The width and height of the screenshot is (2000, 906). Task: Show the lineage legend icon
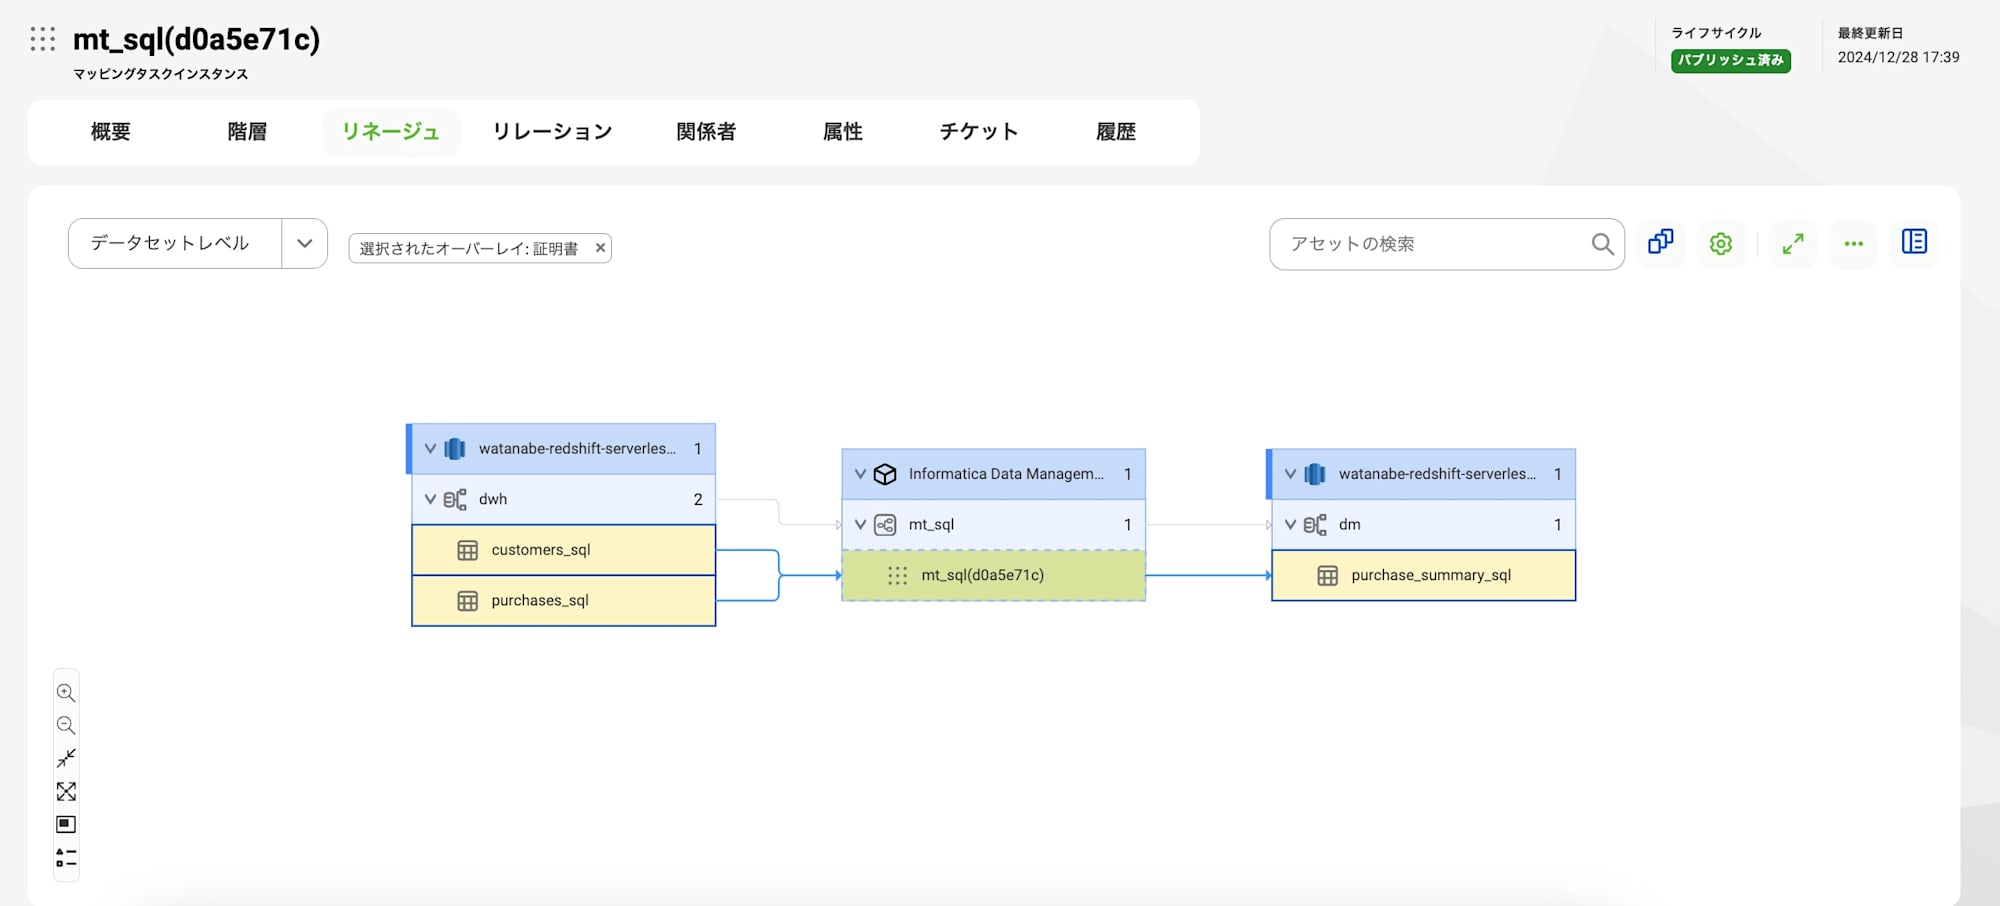[x=66, y=858]
